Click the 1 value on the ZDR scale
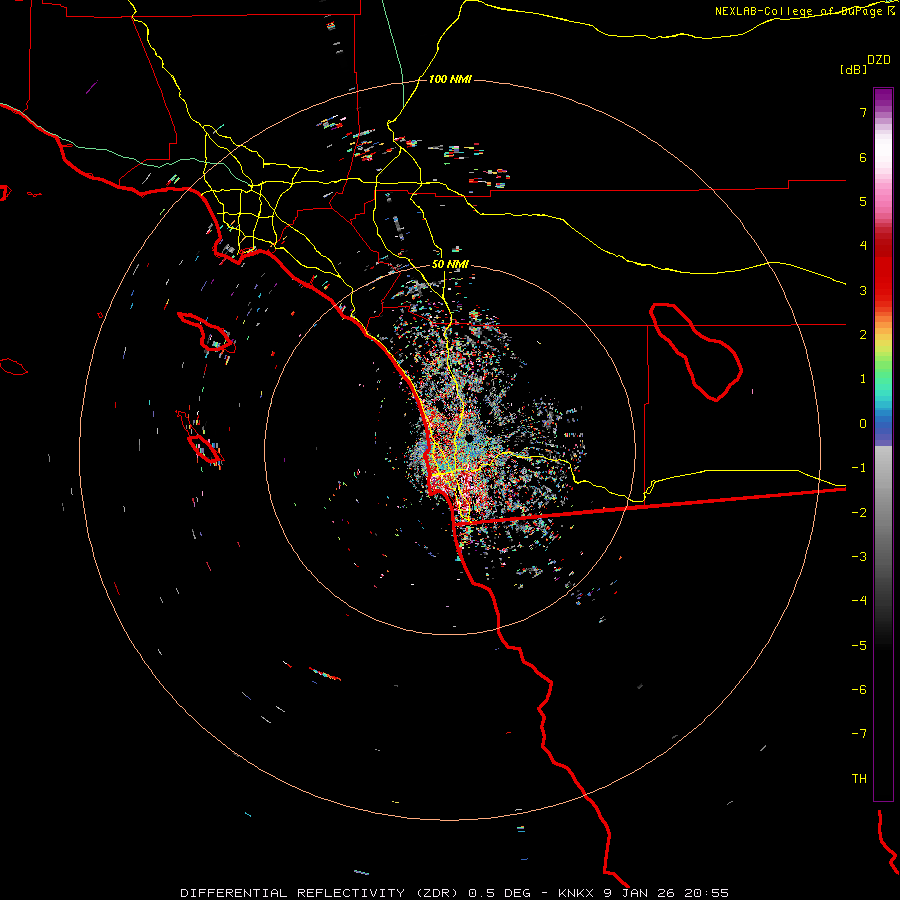Image resolution: width=900 pixels, height=900 pixels. (x=863, y=379)
